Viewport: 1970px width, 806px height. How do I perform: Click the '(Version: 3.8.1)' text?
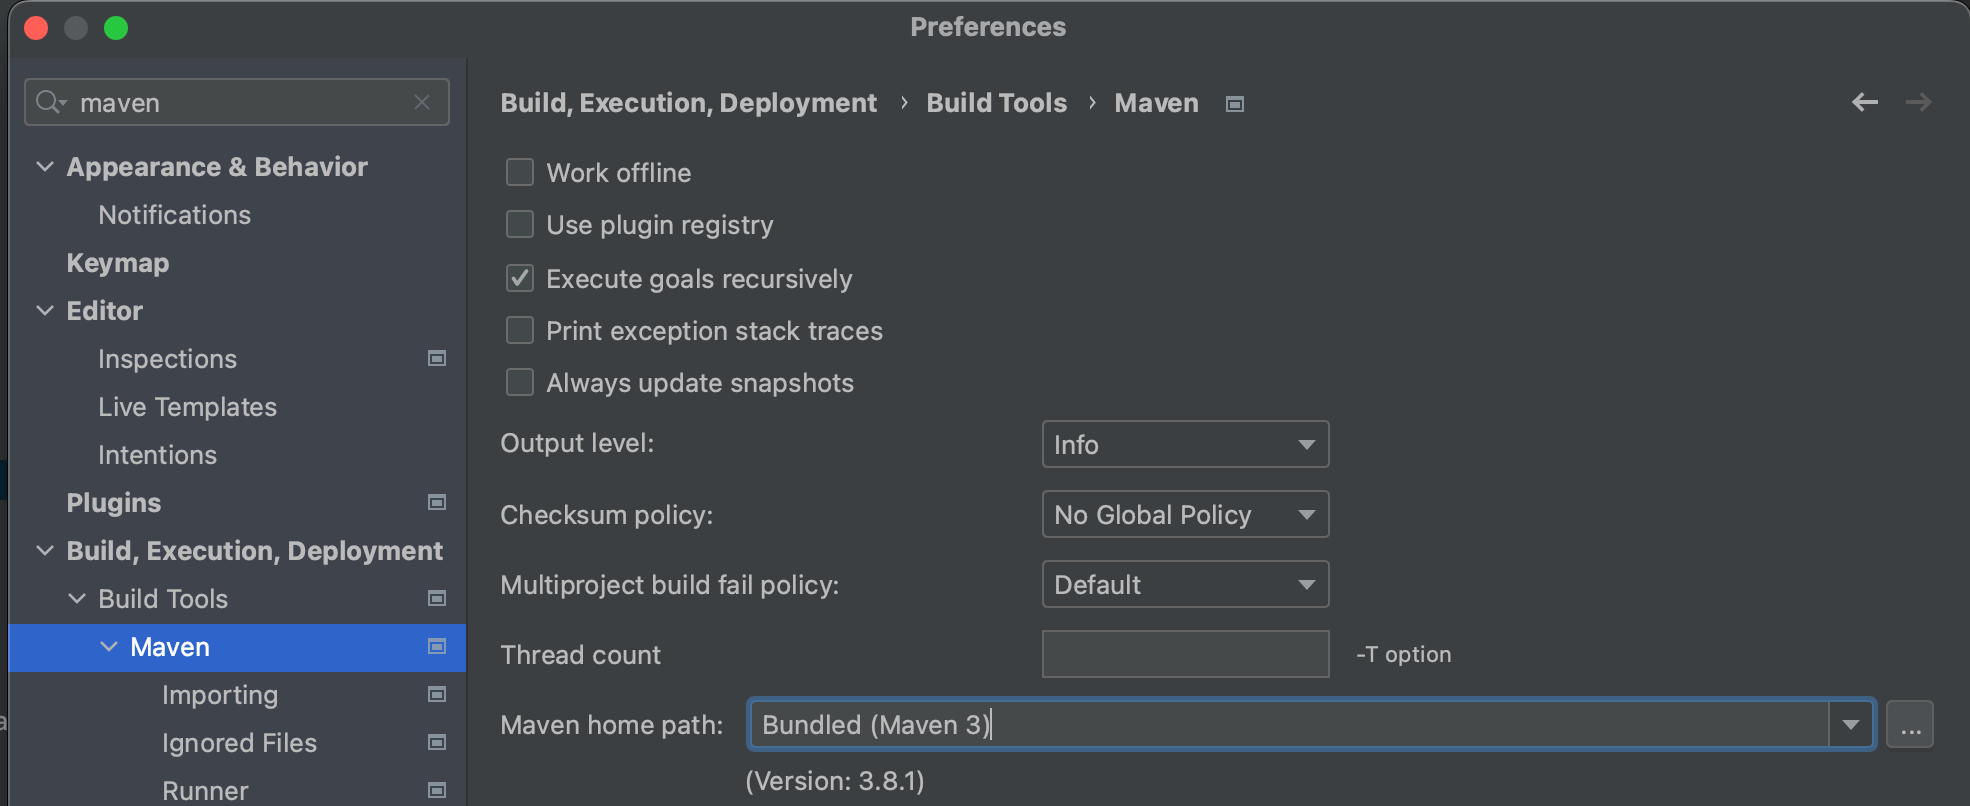click(x=835, y=781)
